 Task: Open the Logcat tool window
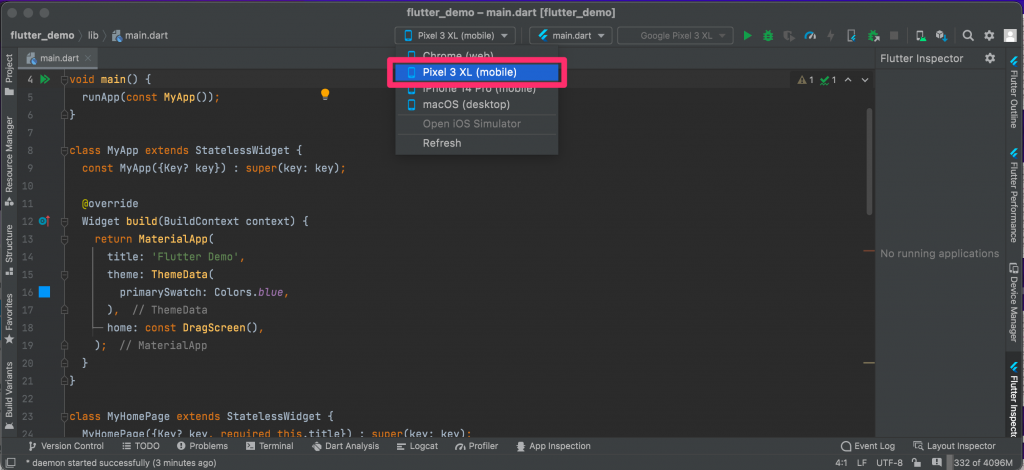pos(417,446)
